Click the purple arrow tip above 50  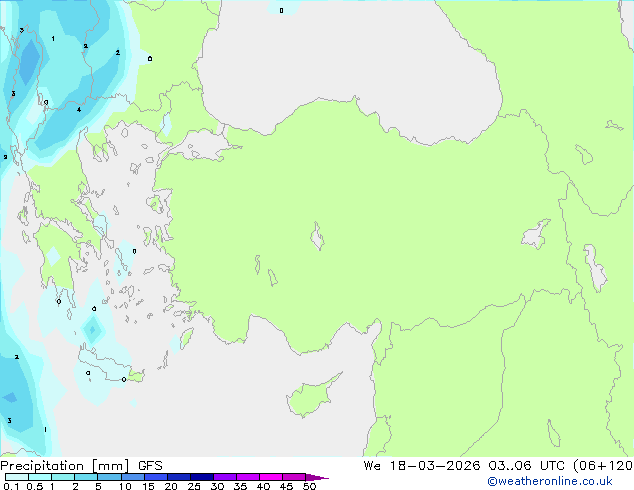point(317,477)
